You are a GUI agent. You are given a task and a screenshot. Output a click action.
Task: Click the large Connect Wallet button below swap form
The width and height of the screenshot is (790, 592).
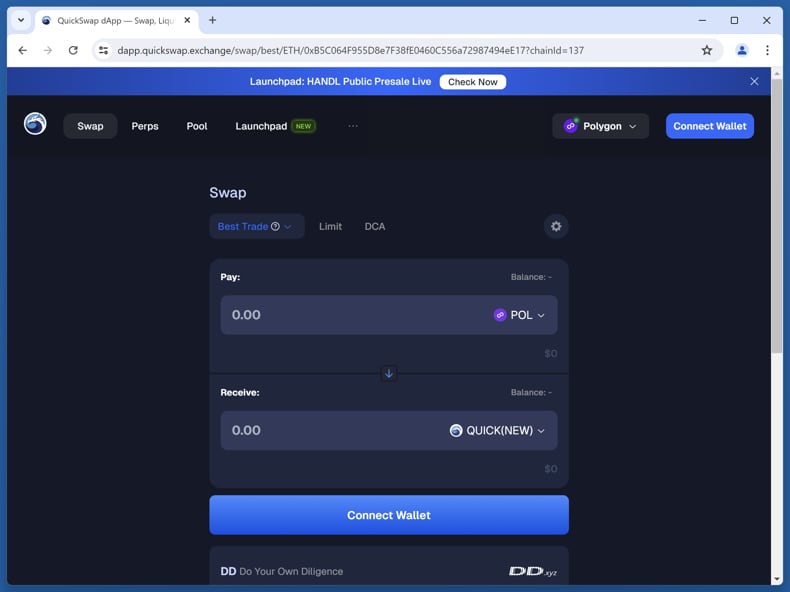[x=389, y=515]
